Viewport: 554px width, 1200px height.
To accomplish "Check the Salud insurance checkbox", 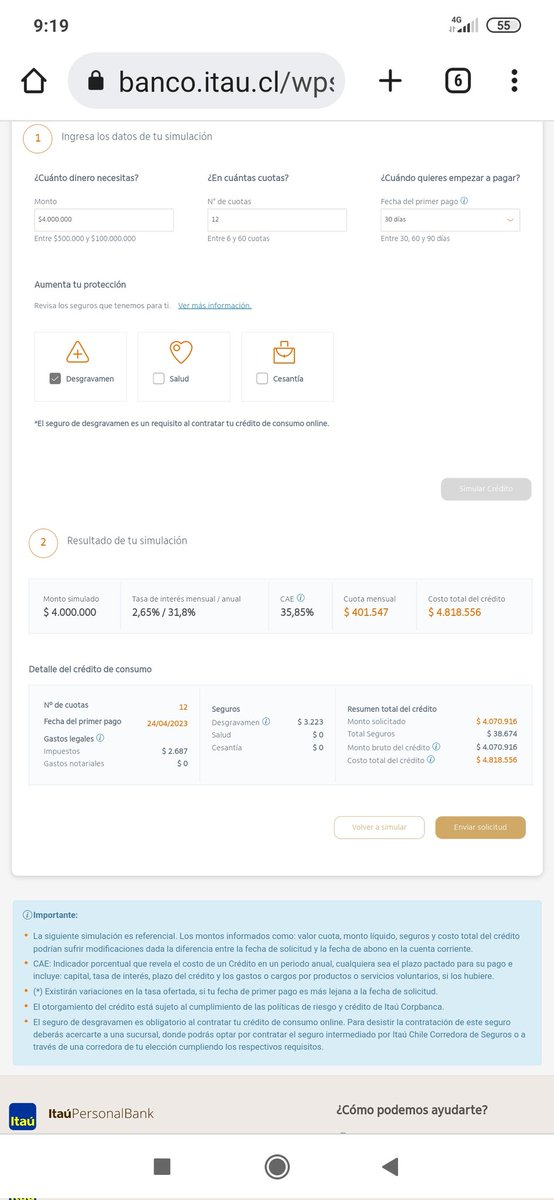I will pos(159,379).
